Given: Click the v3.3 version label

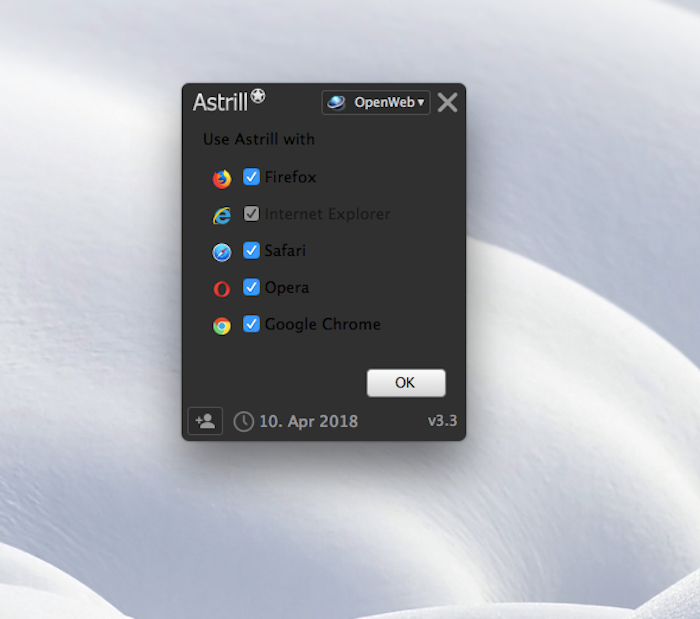Looking at the screenshot, I should 442,421.
